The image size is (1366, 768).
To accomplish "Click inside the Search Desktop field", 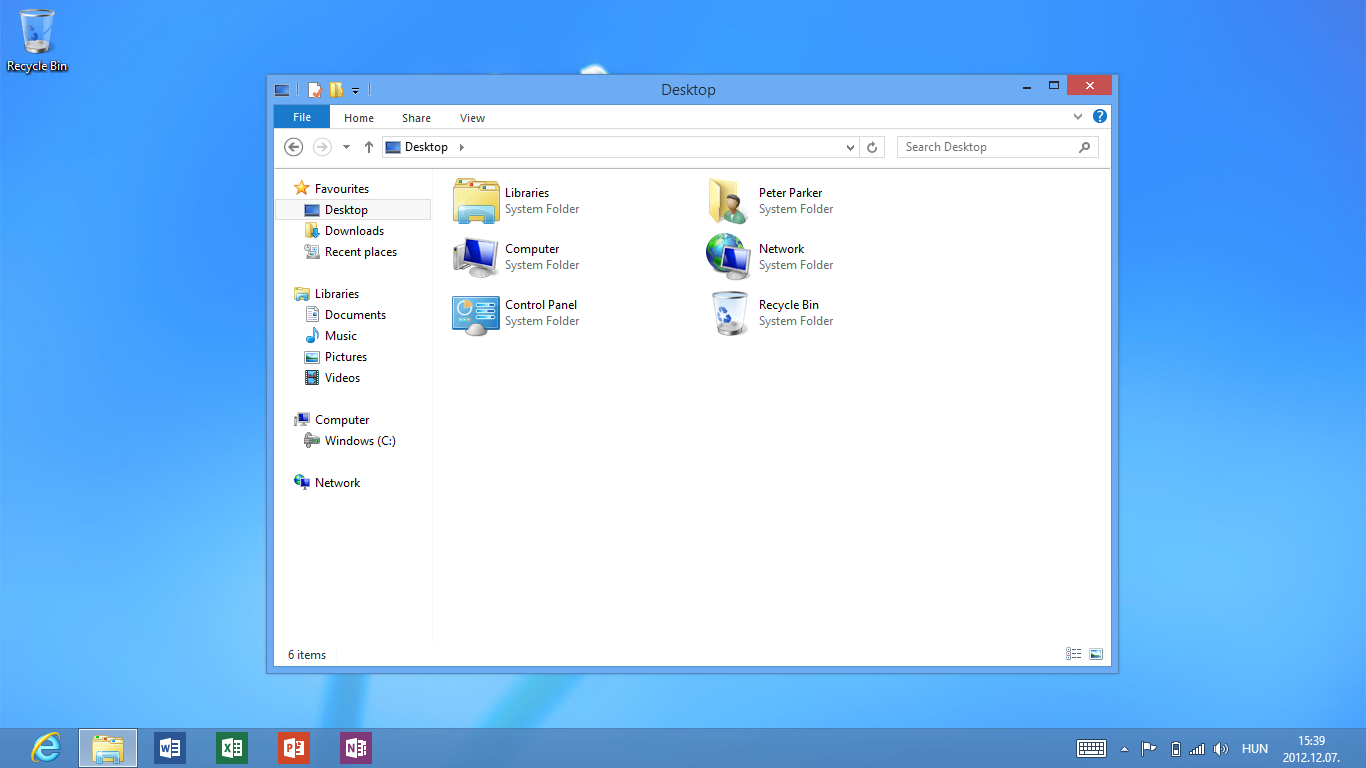I will tap(985, 147).
